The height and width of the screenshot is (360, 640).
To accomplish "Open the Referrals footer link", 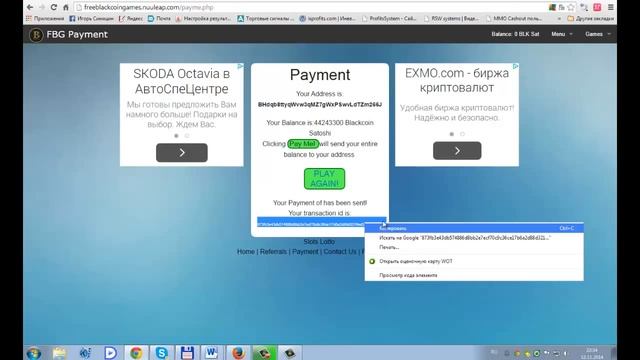I will coord(273,251).
